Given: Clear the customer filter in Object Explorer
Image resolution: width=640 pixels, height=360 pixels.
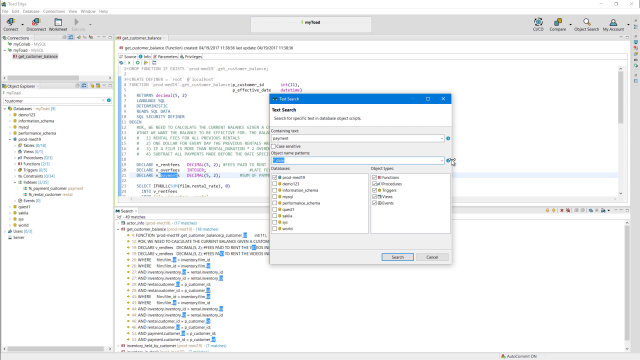Looking at the screenshot, I should tap(103, 100).
